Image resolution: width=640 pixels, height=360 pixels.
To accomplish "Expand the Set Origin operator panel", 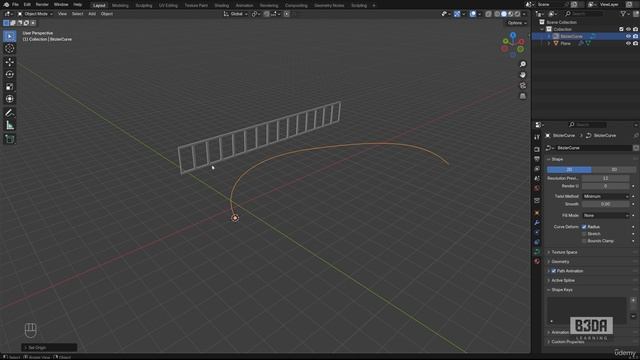I will pos(49,347).
